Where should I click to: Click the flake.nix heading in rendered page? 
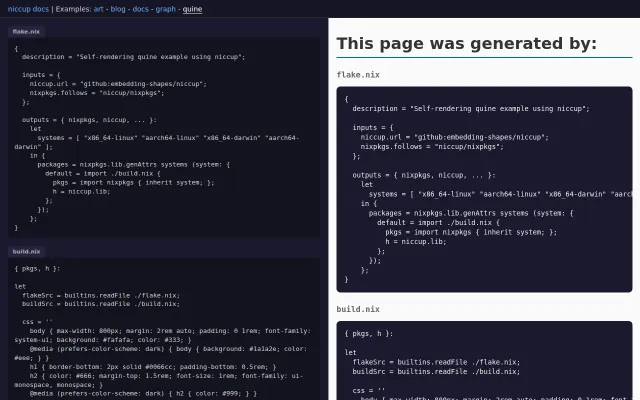[358, 75]
